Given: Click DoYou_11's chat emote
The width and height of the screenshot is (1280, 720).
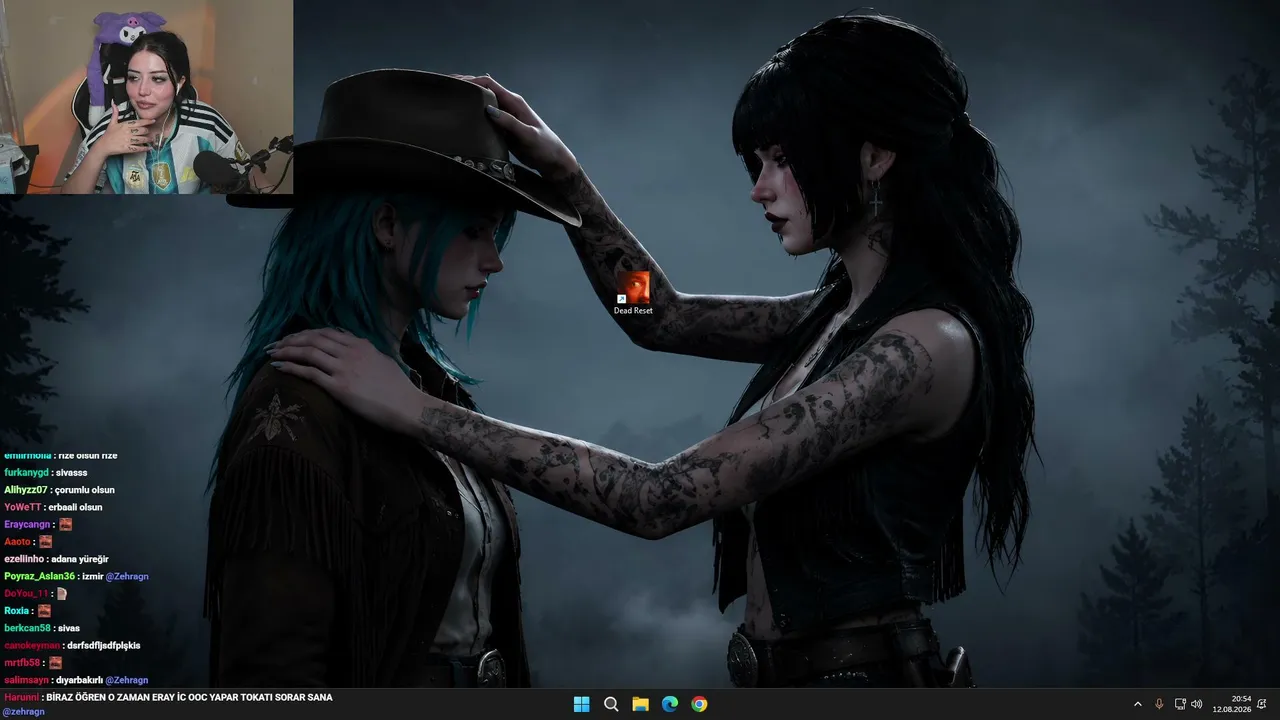Looking at the screenshot, I should point(62,593).
